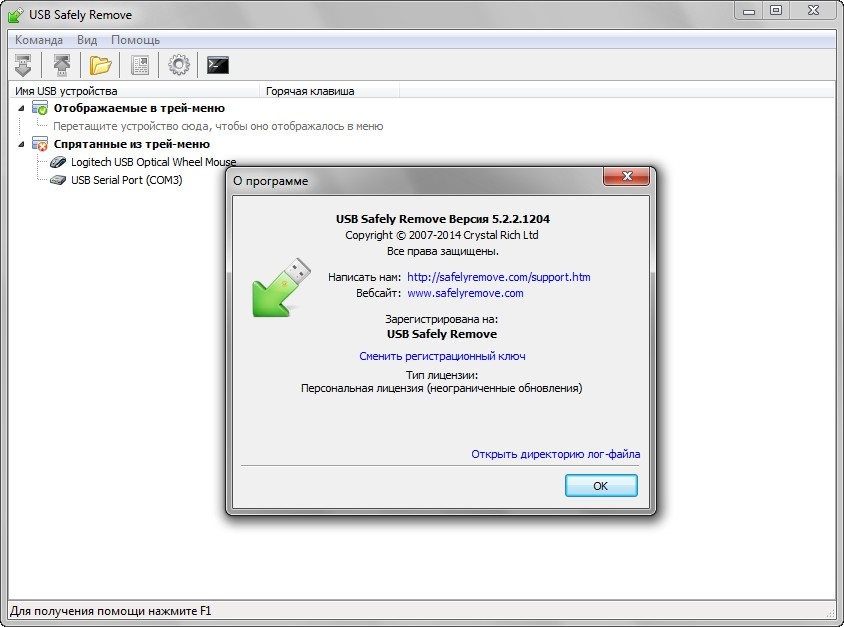Click the device properties toolbar icon
844x627 pixels.
(140, 65)
